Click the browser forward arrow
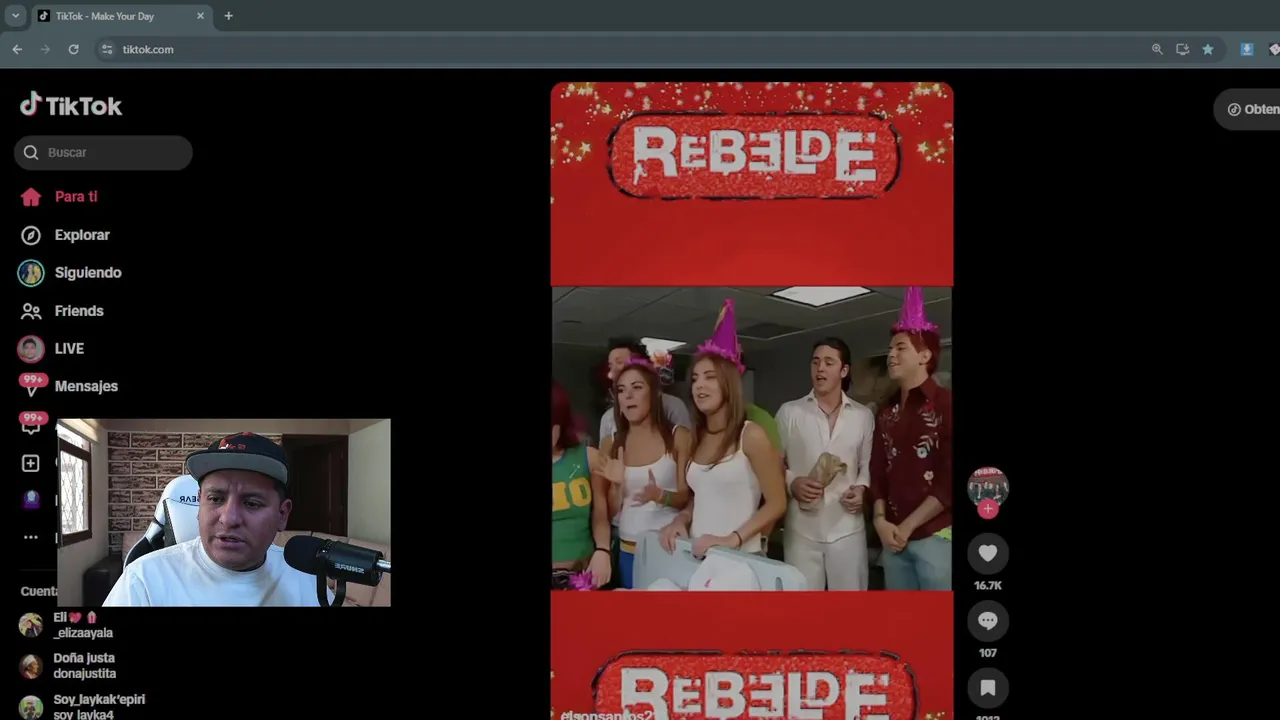The height and width of the screenshot is (720, 1280). tap(45, 49)
